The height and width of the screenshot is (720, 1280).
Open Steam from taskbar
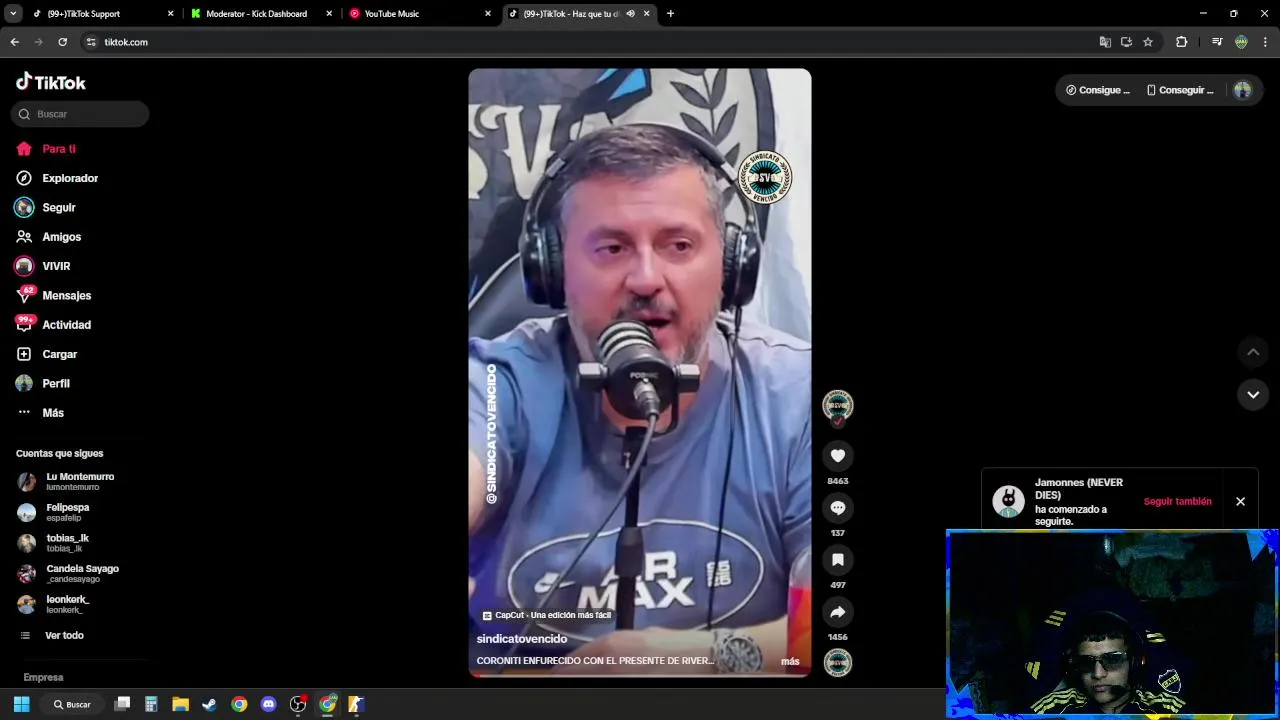pos(209,704)
